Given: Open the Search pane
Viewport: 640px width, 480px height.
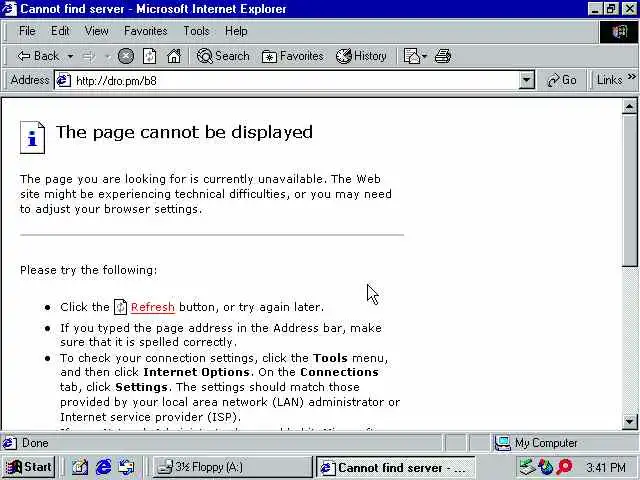Looking at the screenshot, I should coord(223,56).
